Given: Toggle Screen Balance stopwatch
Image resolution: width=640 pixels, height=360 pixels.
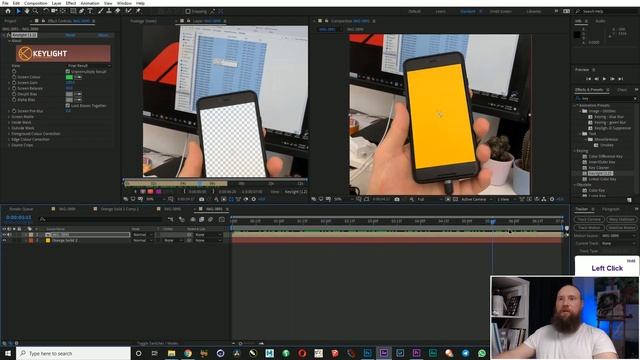Looking at the screenshot, I should click(x=14, y=88).
